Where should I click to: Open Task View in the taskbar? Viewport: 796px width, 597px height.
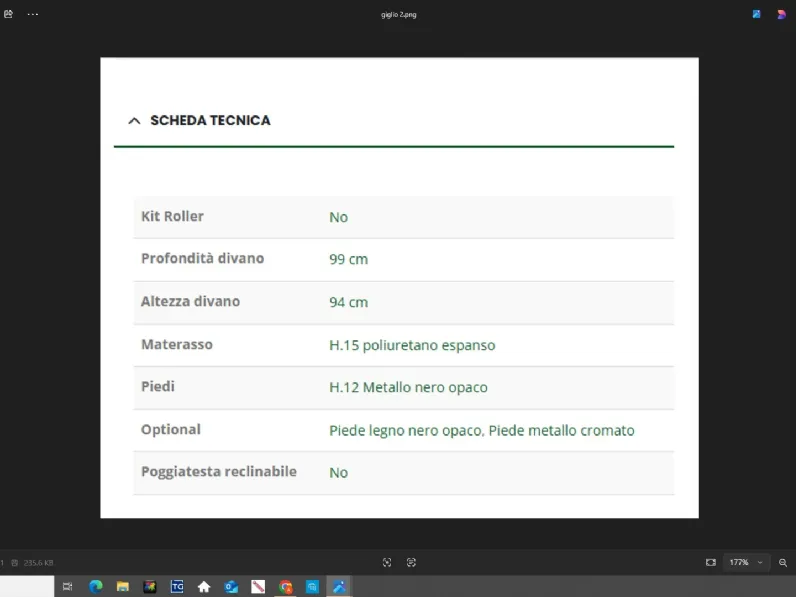(68, 587)
